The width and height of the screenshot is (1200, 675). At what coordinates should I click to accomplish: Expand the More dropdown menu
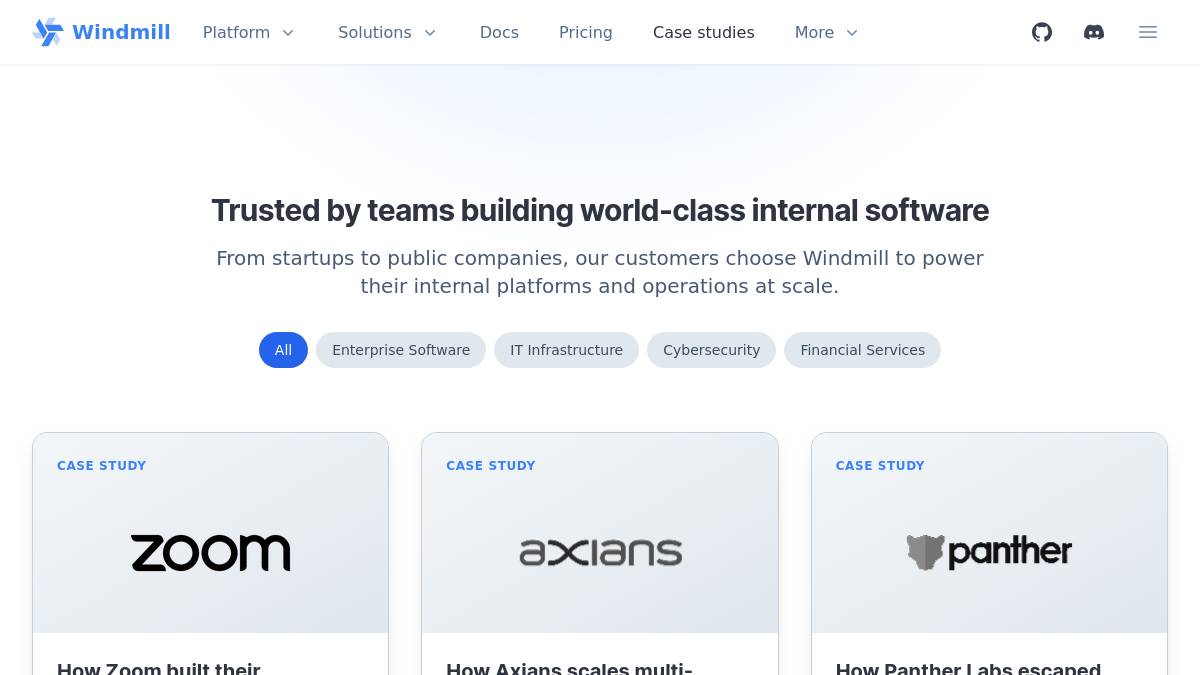tap(827, 32)
